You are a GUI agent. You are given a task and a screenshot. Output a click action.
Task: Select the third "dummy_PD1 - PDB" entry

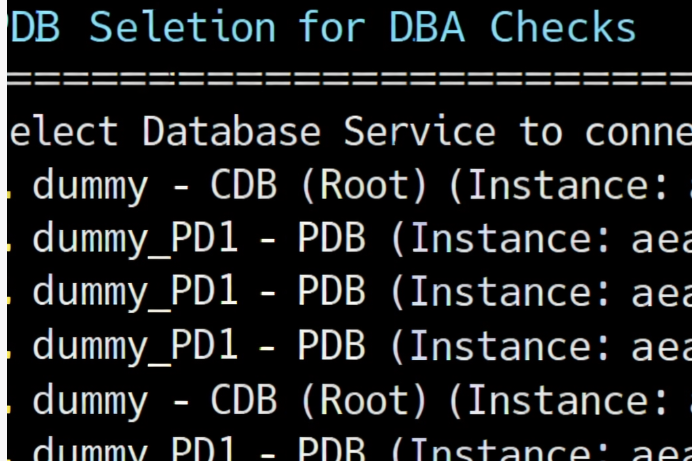[135, 346]
